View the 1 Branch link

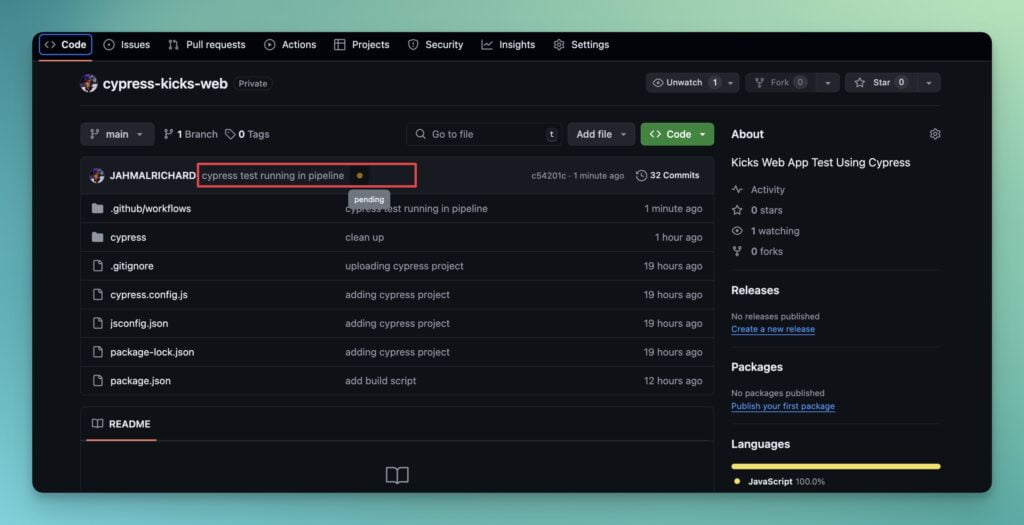pyautogui.click(x=191, y=134)
